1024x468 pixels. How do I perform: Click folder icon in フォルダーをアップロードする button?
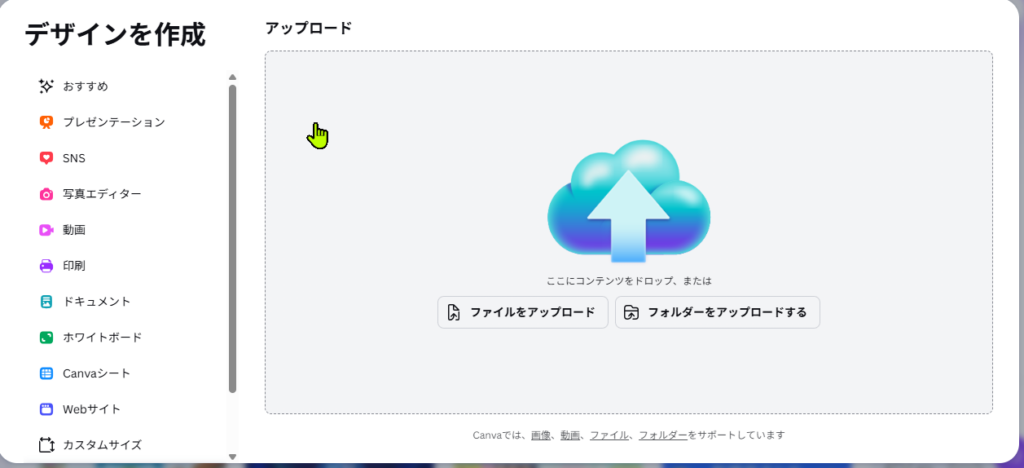click(631, 312)
